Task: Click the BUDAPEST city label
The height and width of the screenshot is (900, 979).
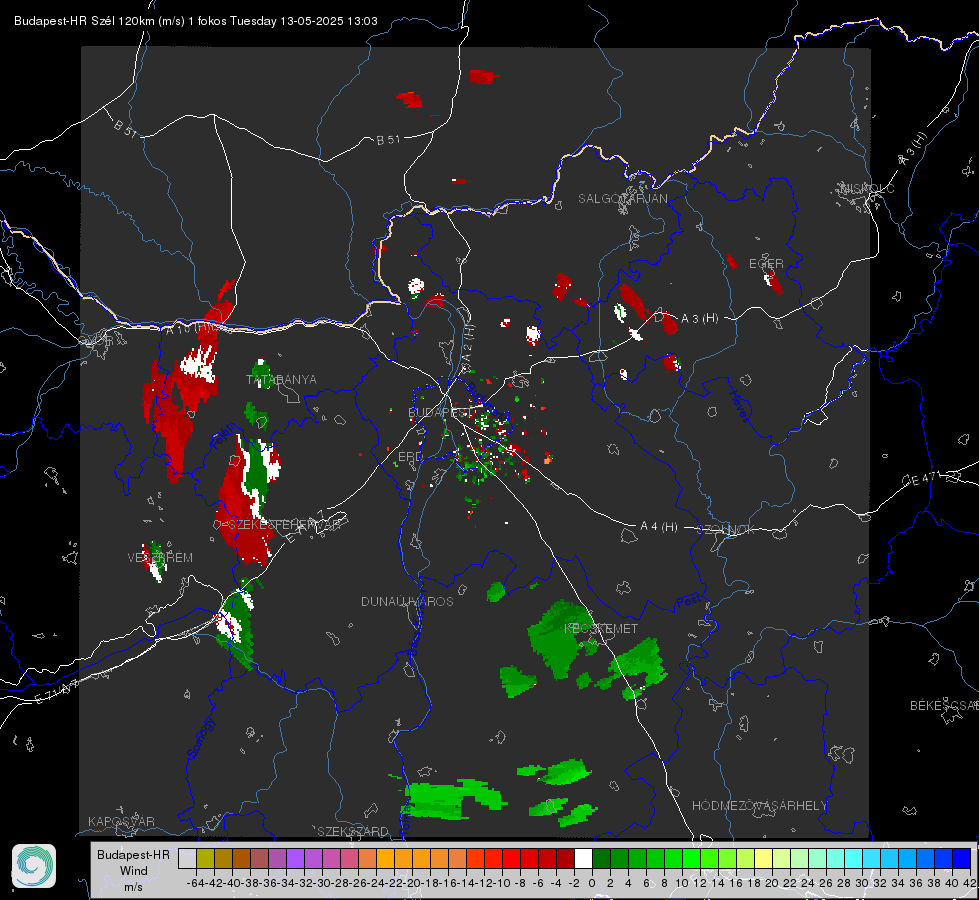Action: [x=439, y=412]
